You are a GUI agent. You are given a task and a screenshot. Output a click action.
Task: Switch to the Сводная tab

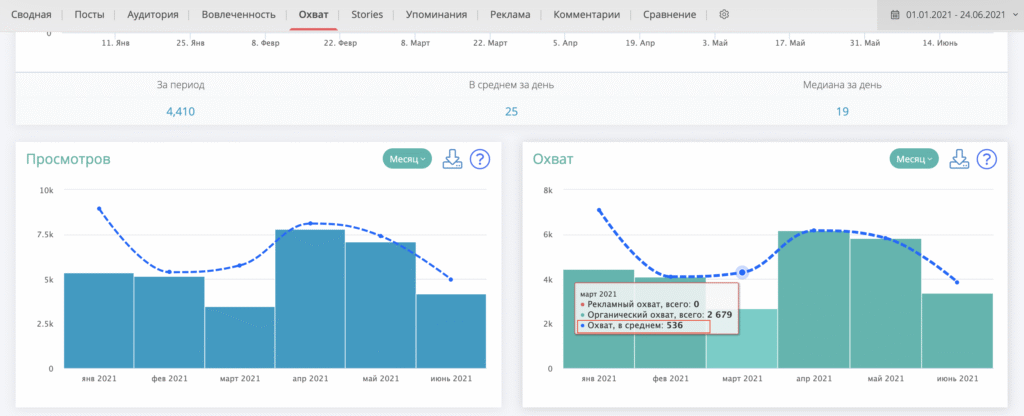[31, 15]
